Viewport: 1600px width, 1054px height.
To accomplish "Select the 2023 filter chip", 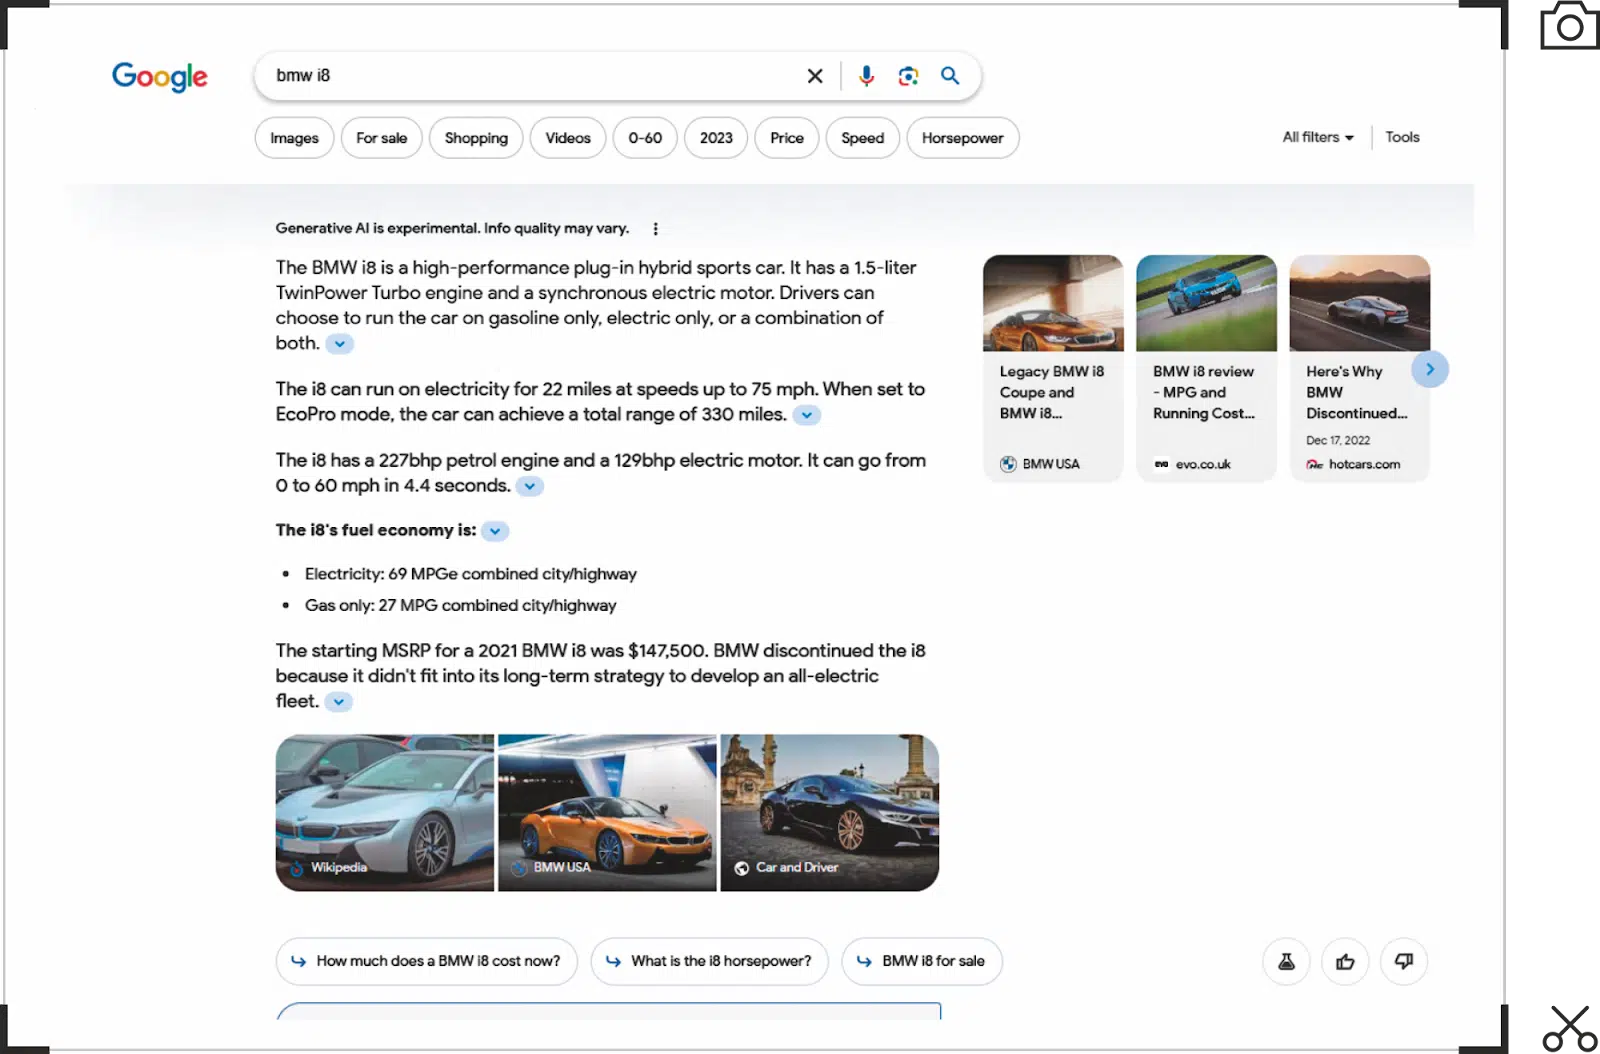I will 716,138.
